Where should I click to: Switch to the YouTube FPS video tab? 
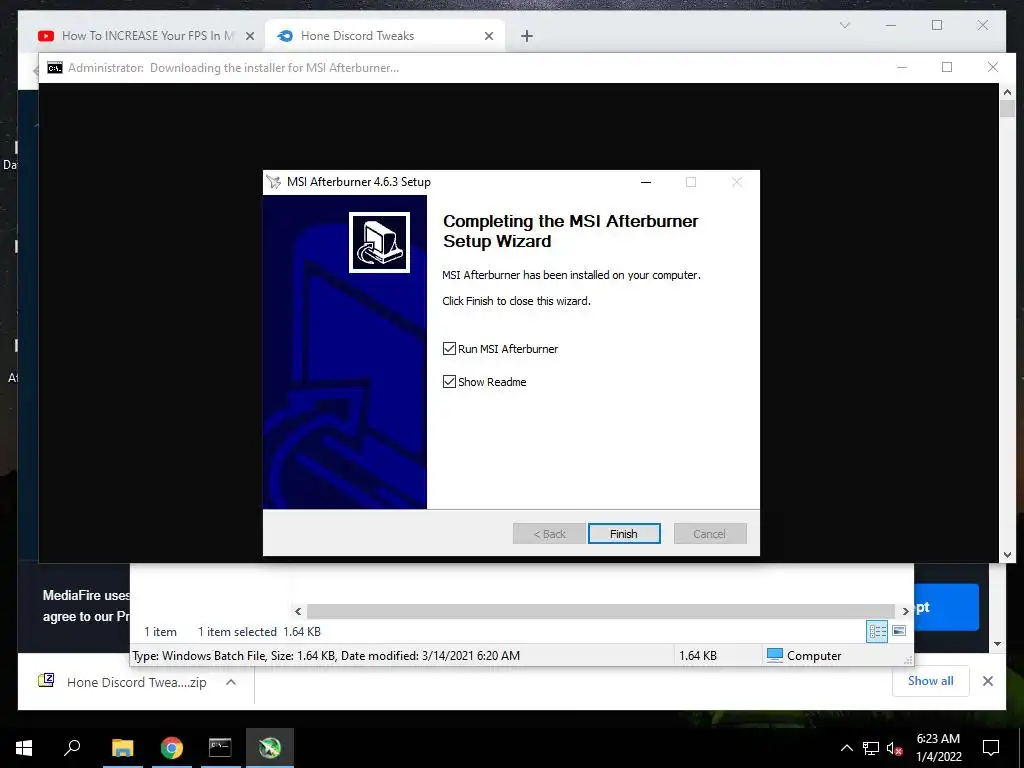(x=146, y=36)
